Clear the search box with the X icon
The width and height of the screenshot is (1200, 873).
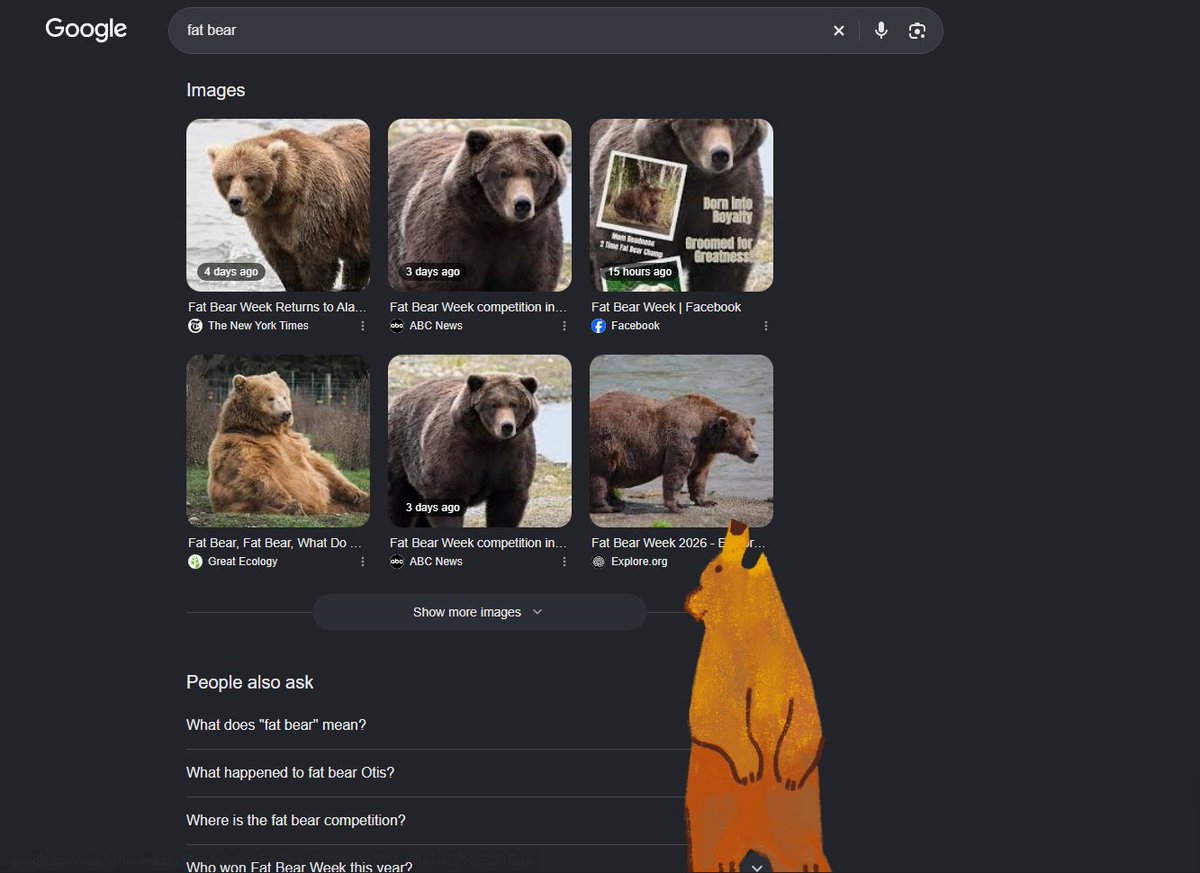839,31
